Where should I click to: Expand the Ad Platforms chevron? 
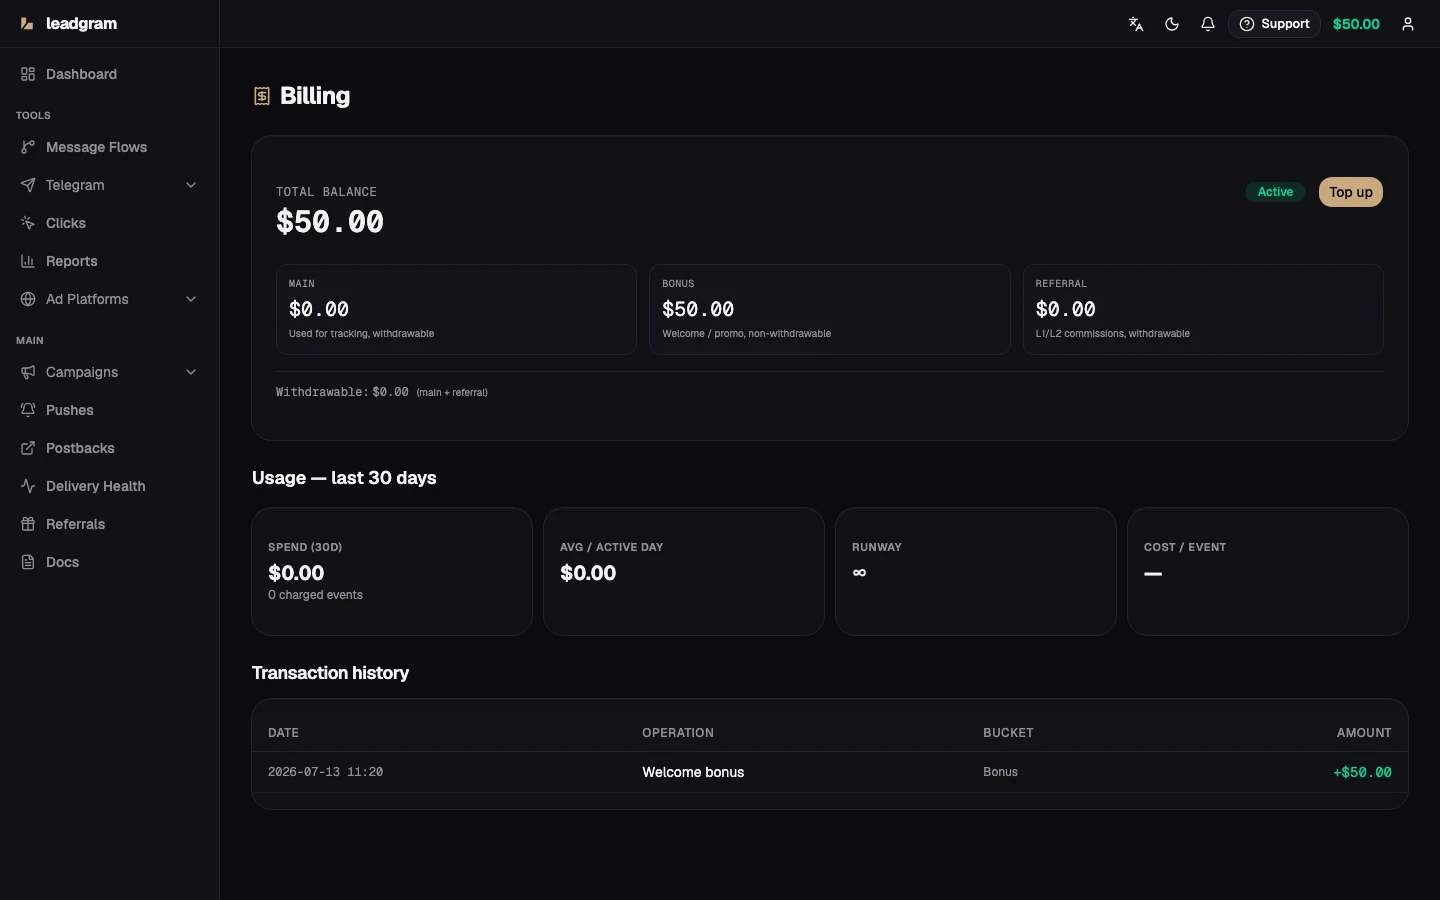point(191,299)
